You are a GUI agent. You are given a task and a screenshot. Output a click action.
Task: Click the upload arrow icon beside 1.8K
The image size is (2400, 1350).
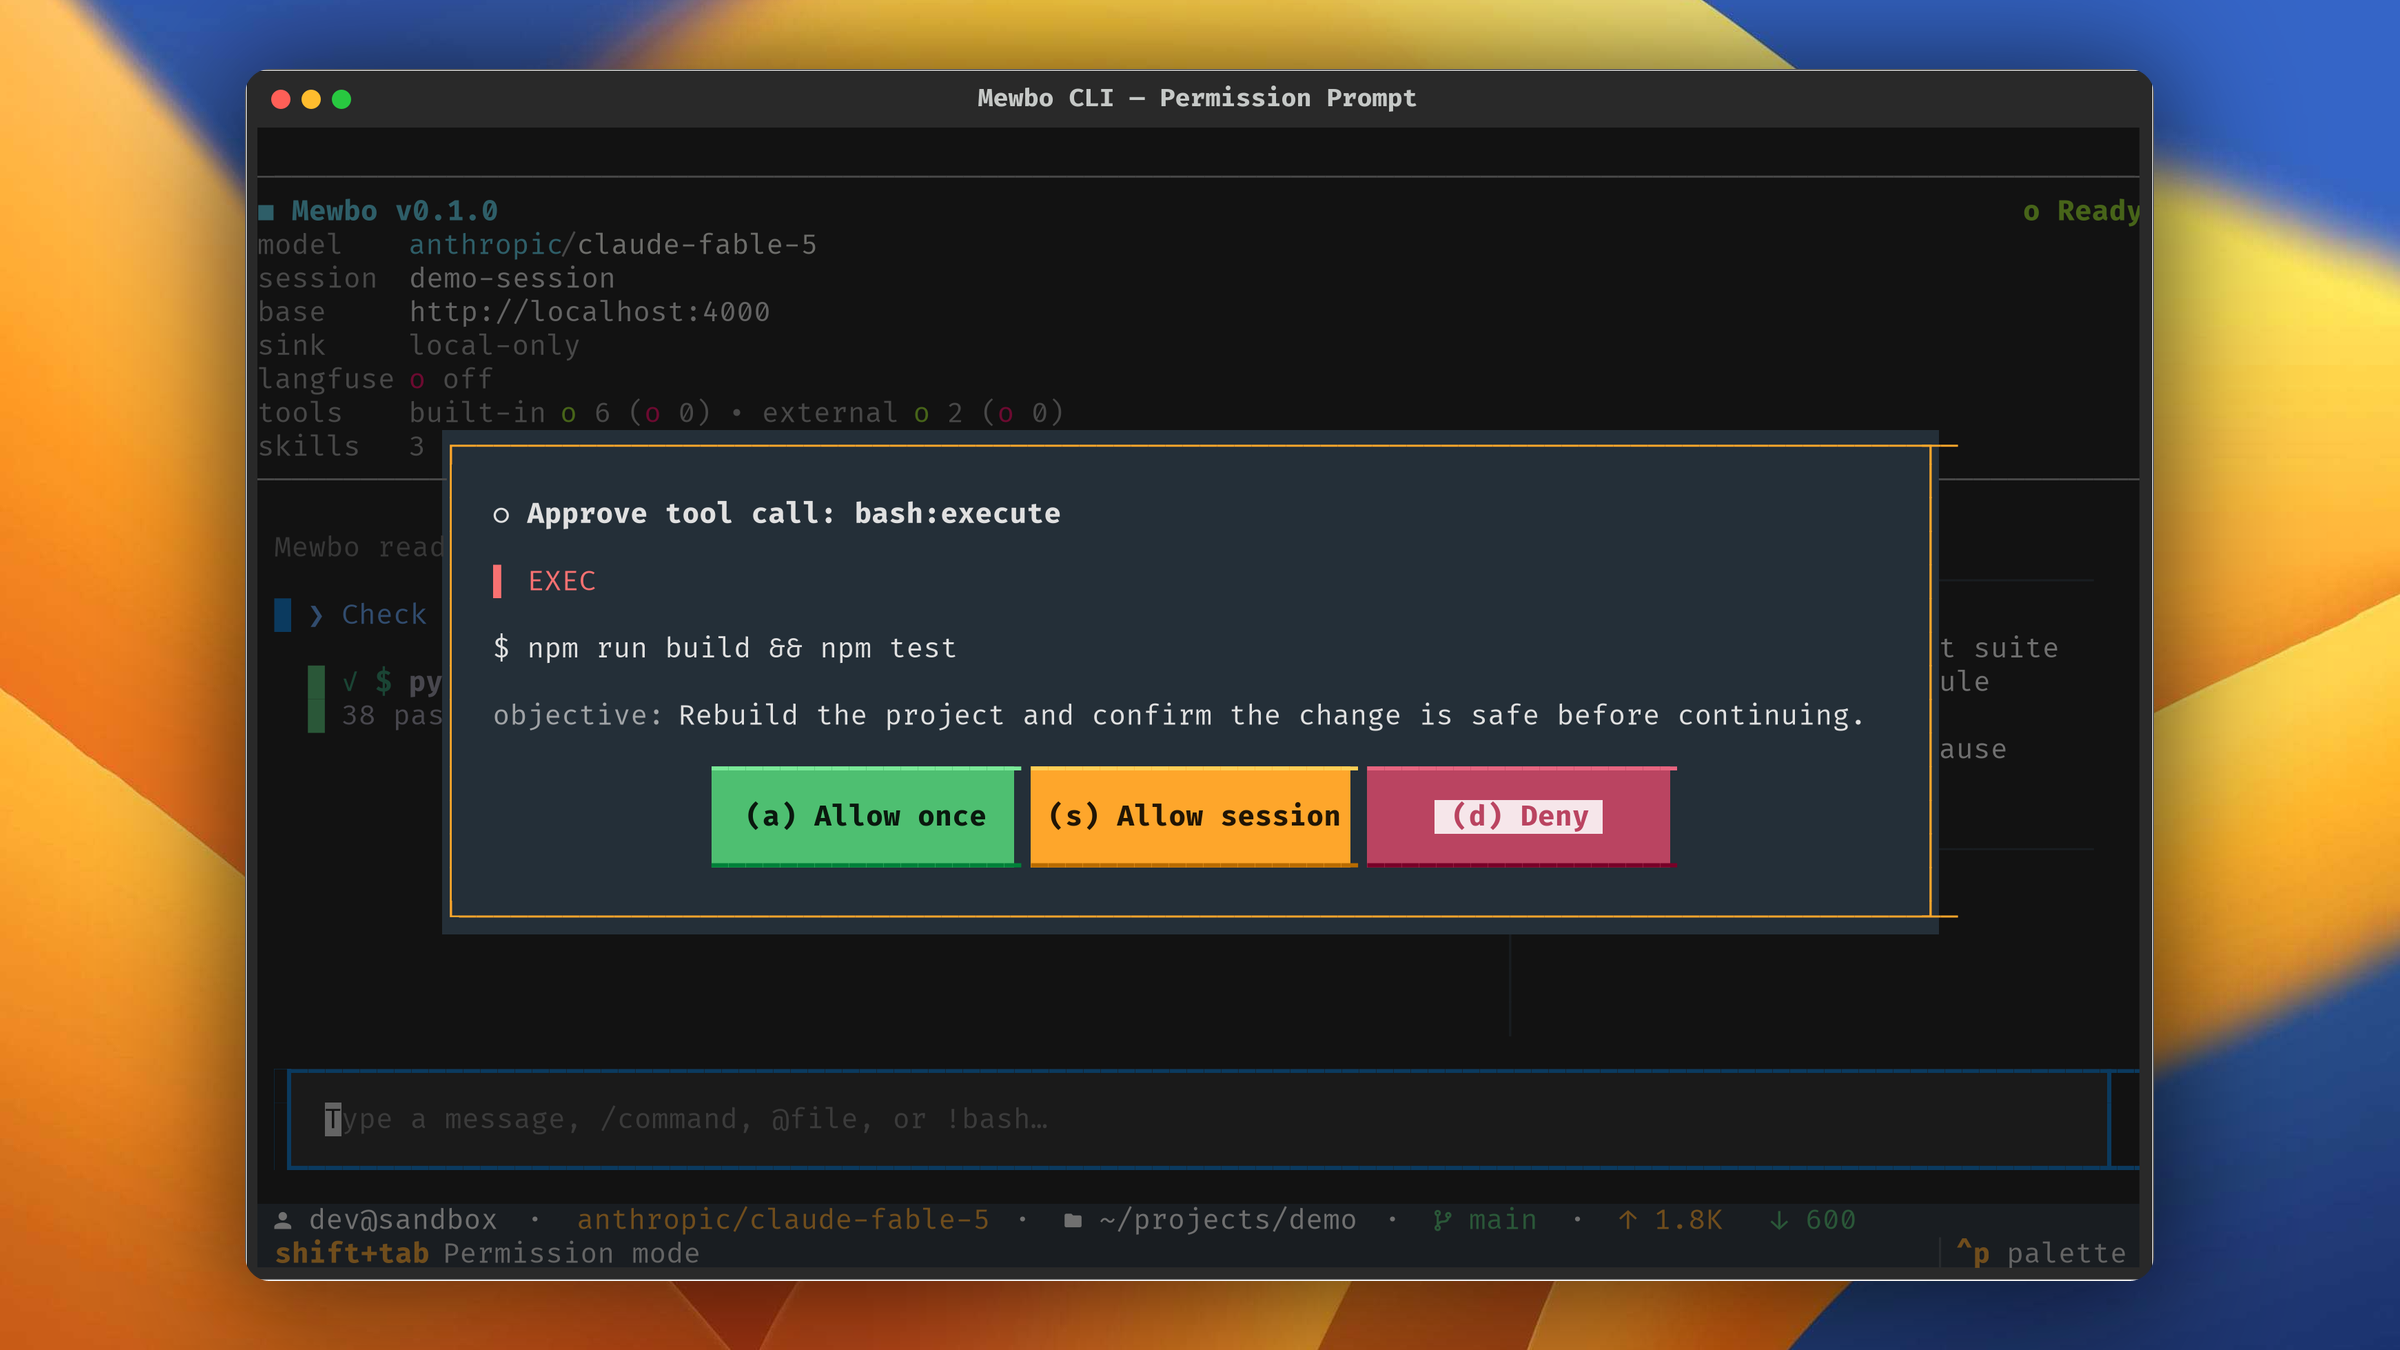pos(1628,1220)
